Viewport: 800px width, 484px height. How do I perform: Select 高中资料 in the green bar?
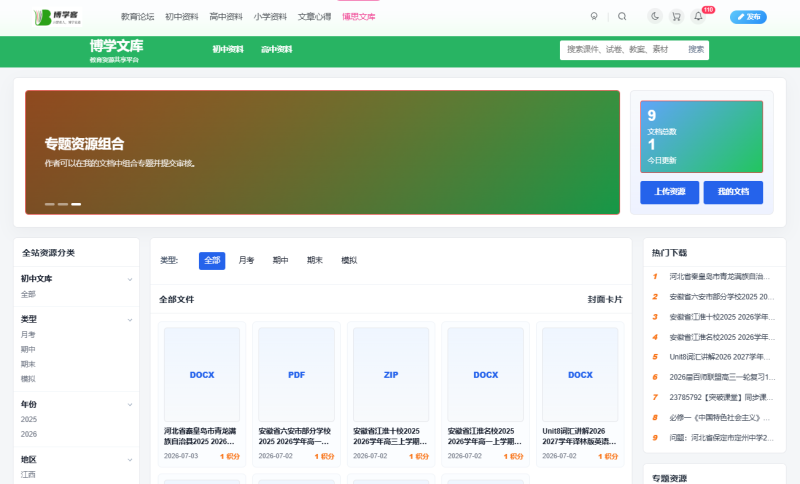tap(277, 49)
